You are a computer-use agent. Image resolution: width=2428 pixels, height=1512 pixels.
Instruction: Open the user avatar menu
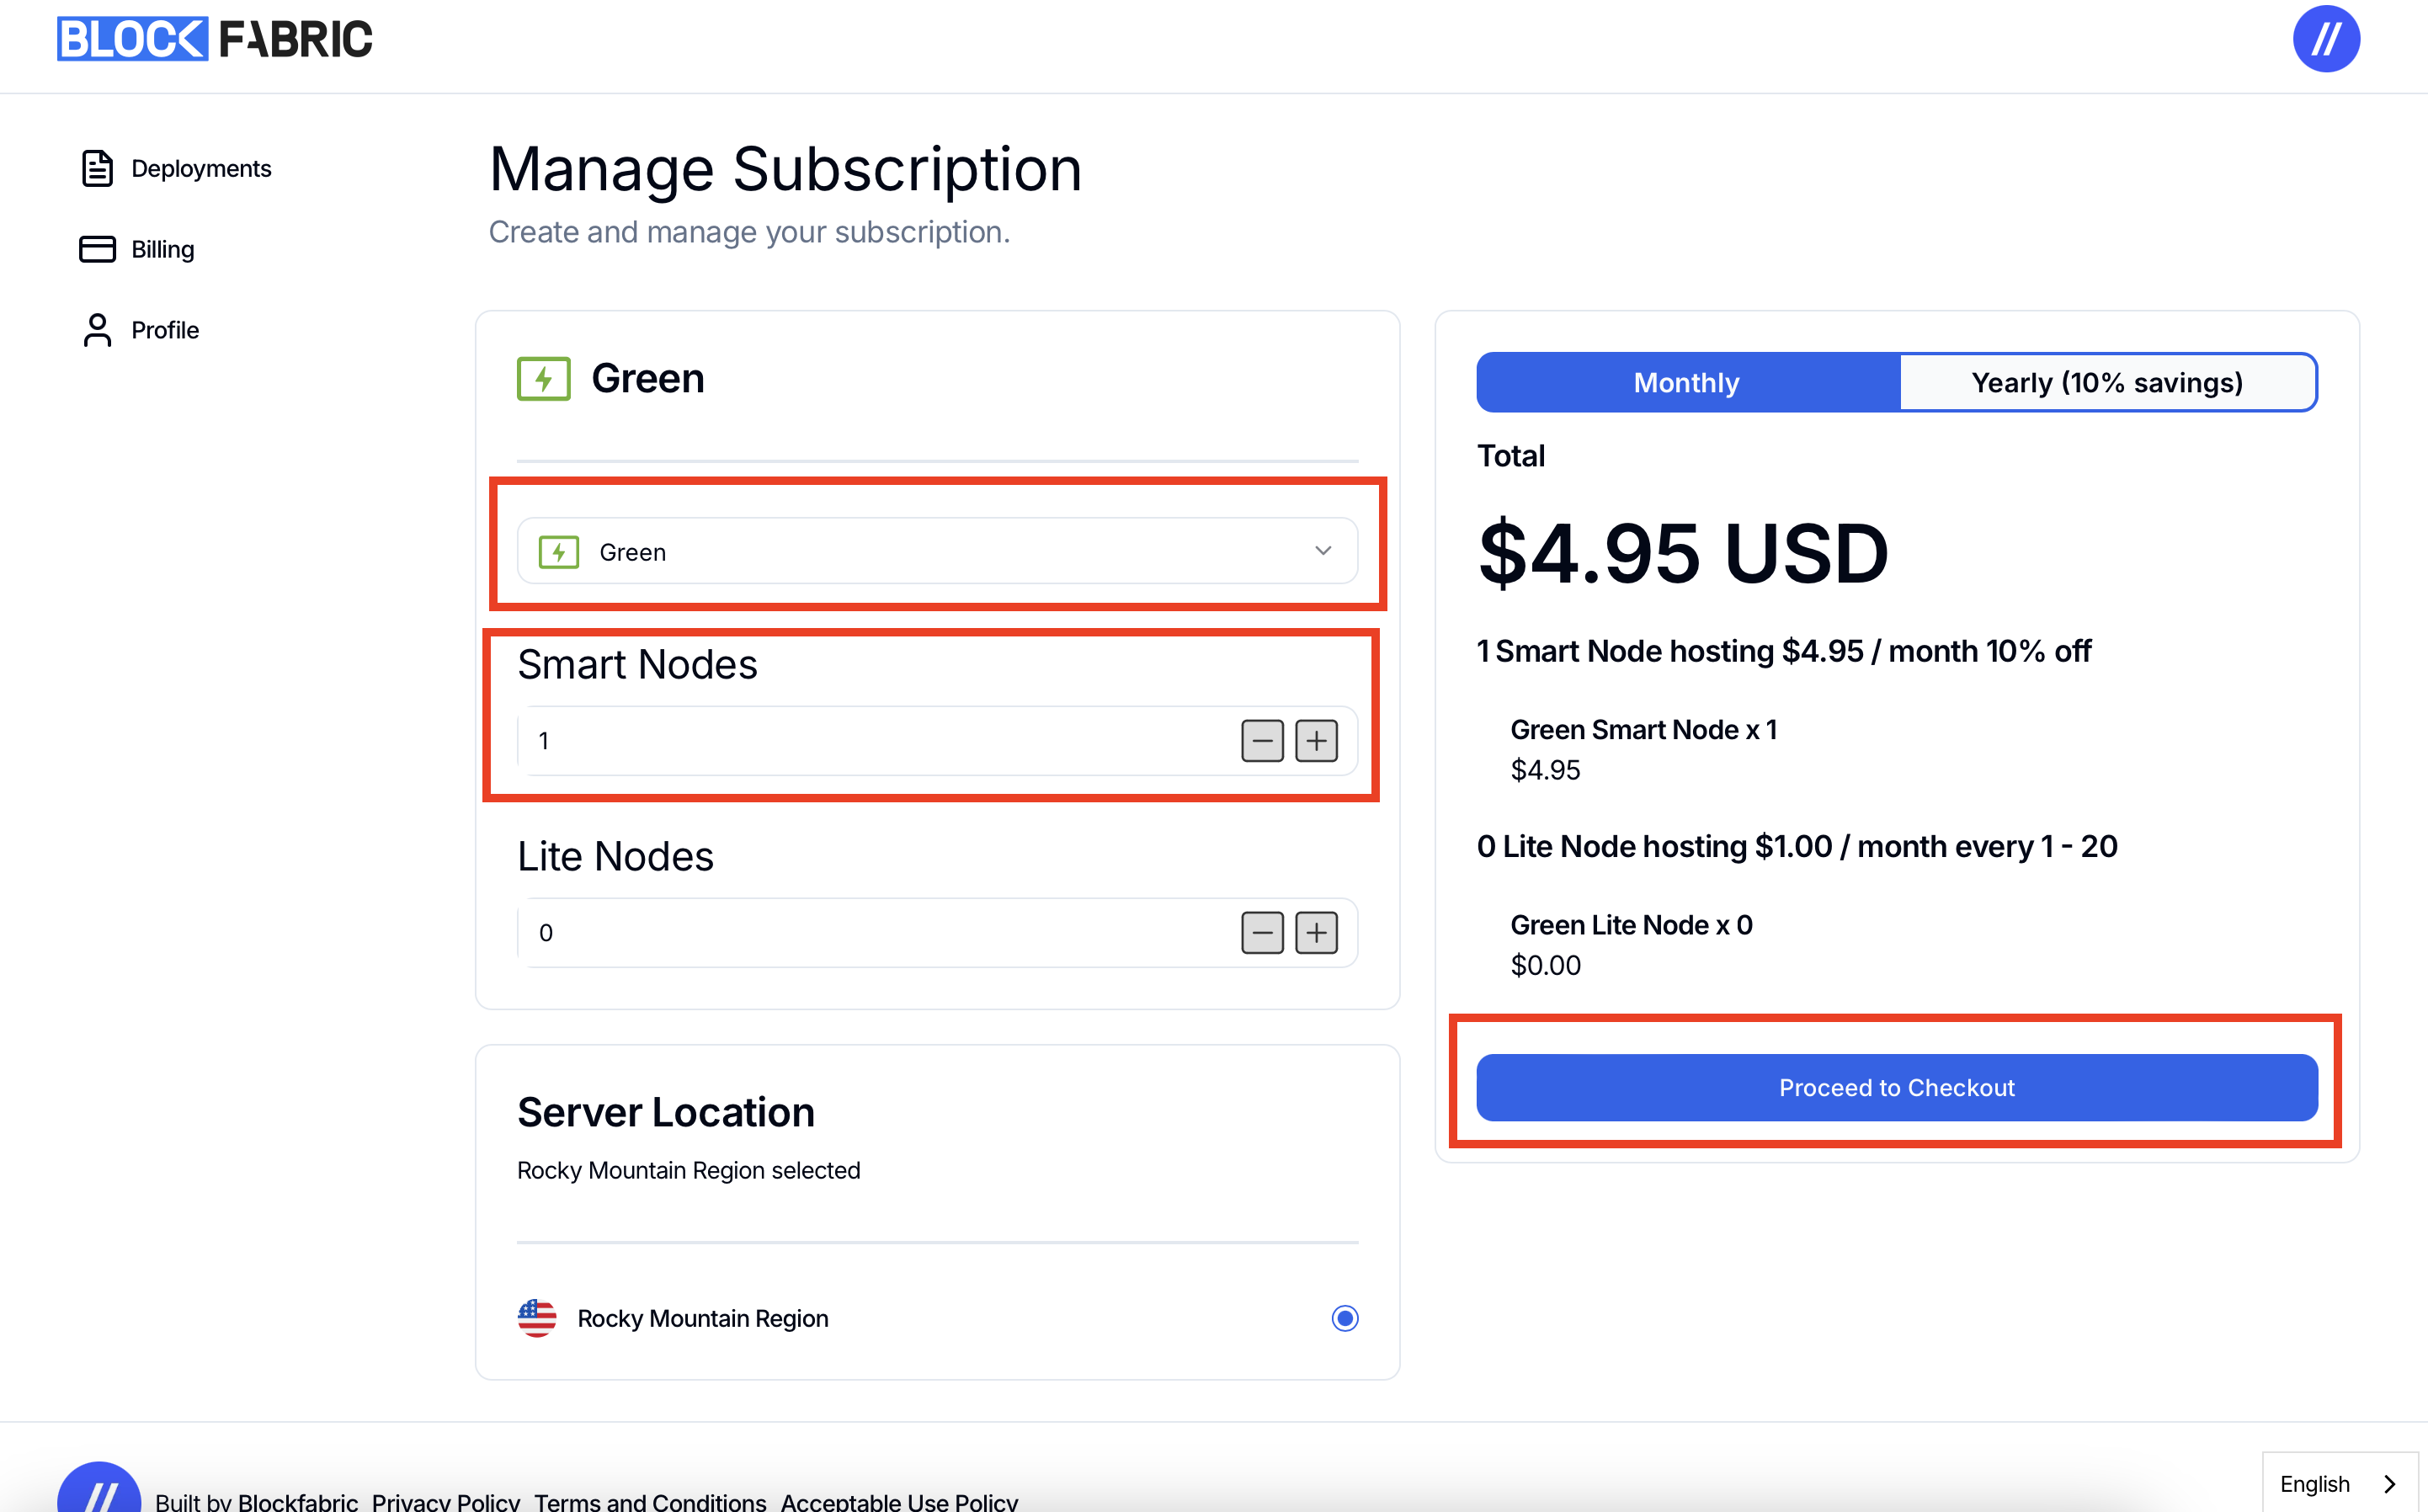[x=2325, y=39]
